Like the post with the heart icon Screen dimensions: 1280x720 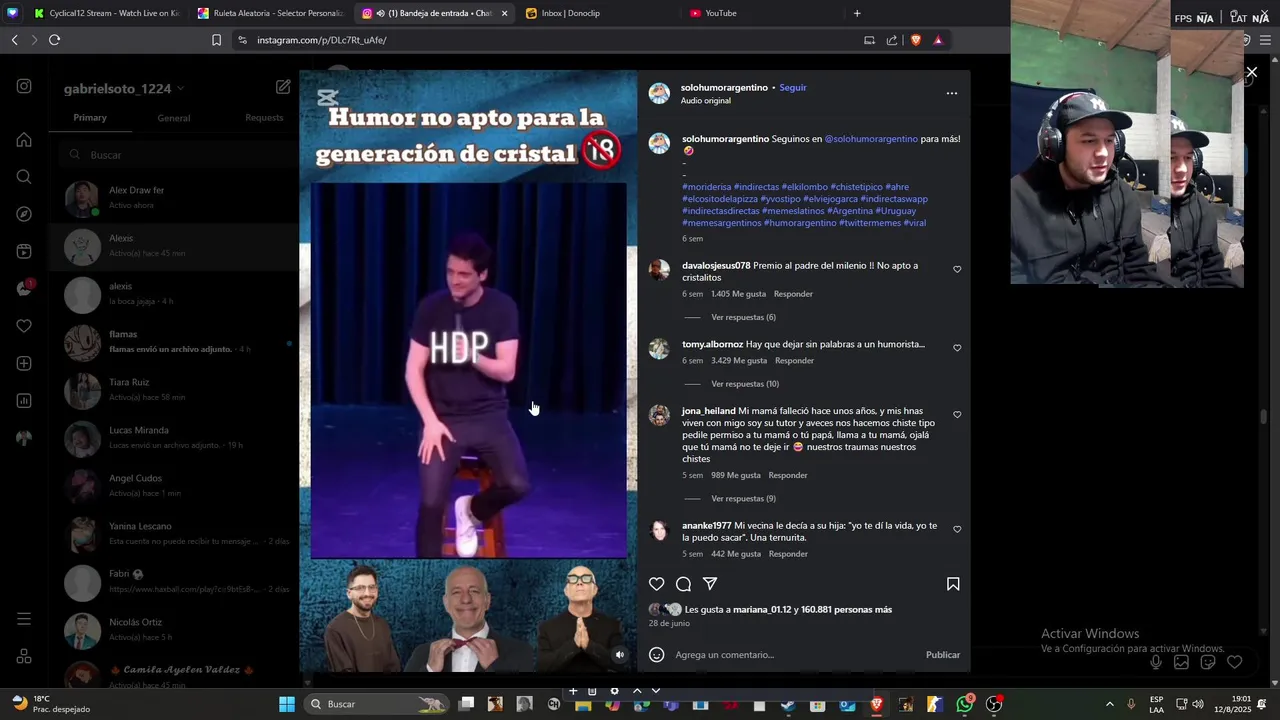pos(656,584)
